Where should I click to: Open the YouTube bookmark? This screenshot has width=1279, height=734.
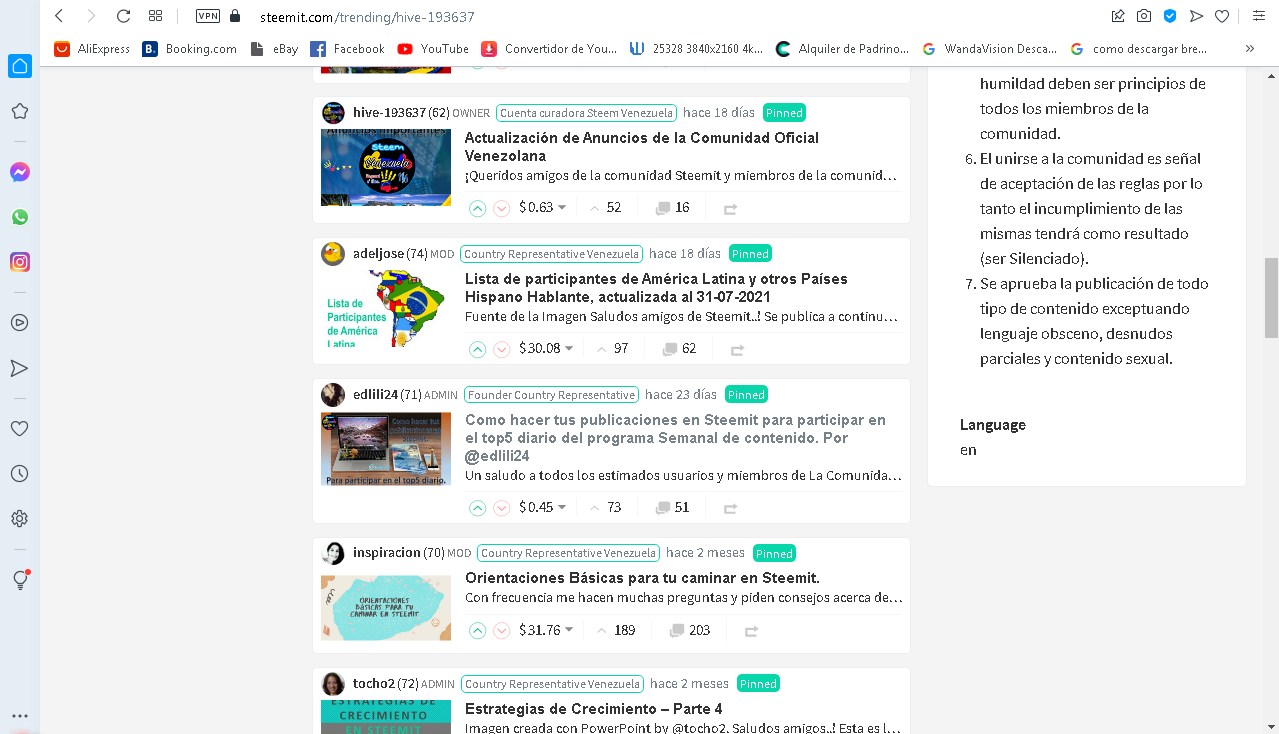point(433,48)
